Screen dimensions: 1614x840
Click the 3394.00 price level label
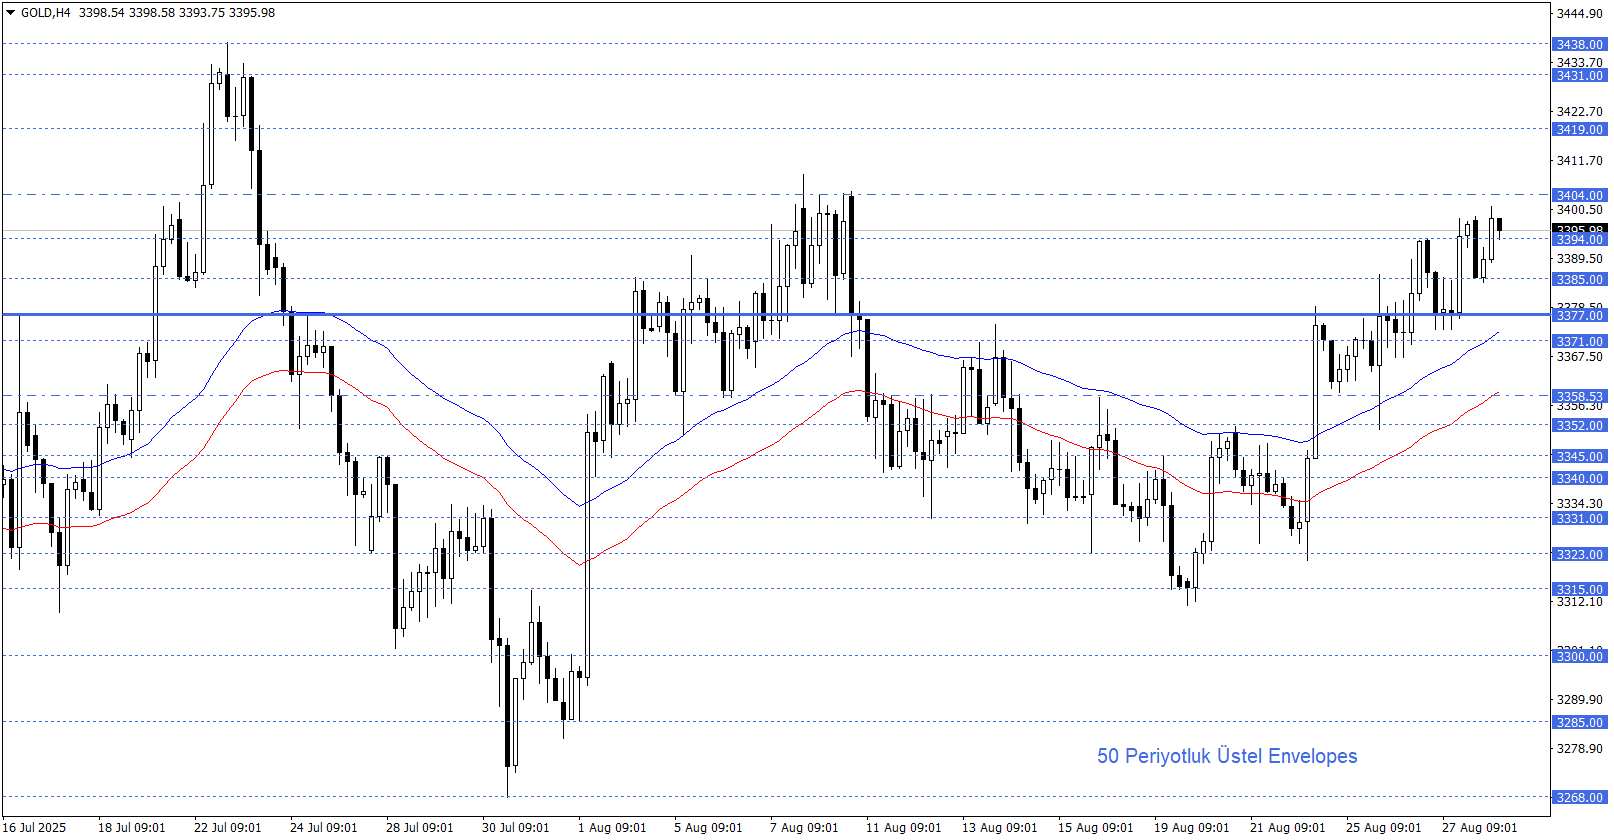point(1579,240)
